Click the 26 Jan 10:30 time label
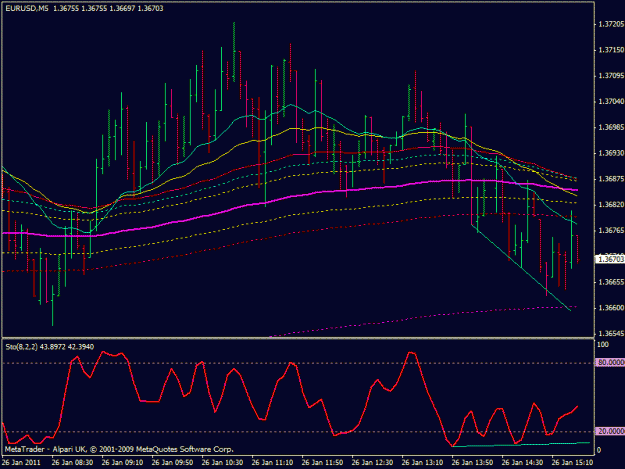 click(x=222, y=463)
